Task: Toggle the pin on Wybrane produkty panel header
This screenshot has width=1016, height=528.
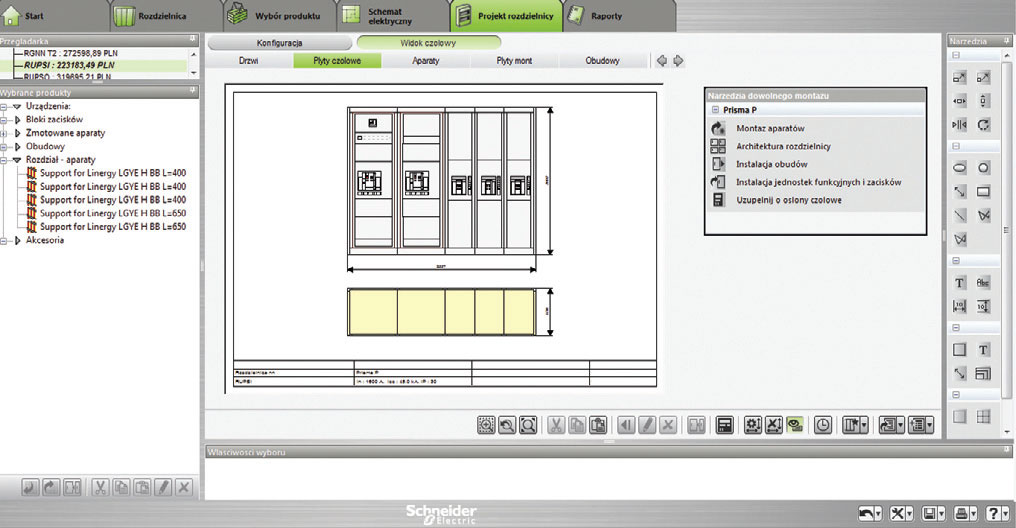Action: coord(192,92)
